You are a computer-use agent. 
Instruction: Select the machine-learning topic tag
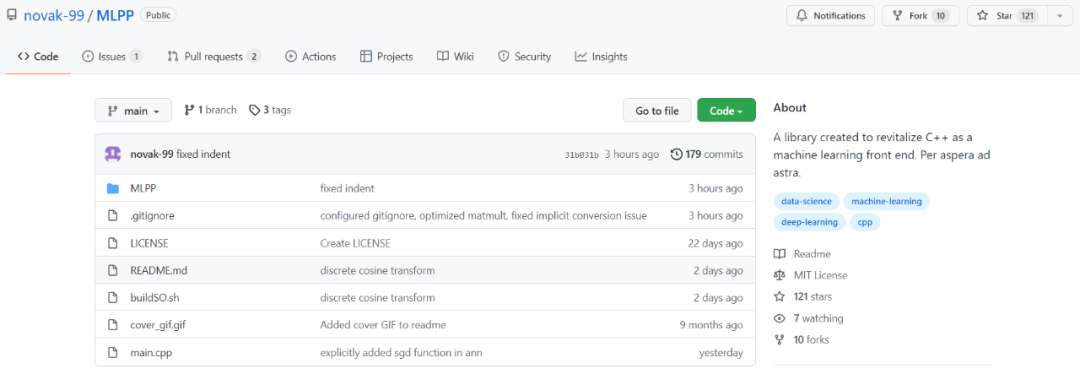pos(886,201)
